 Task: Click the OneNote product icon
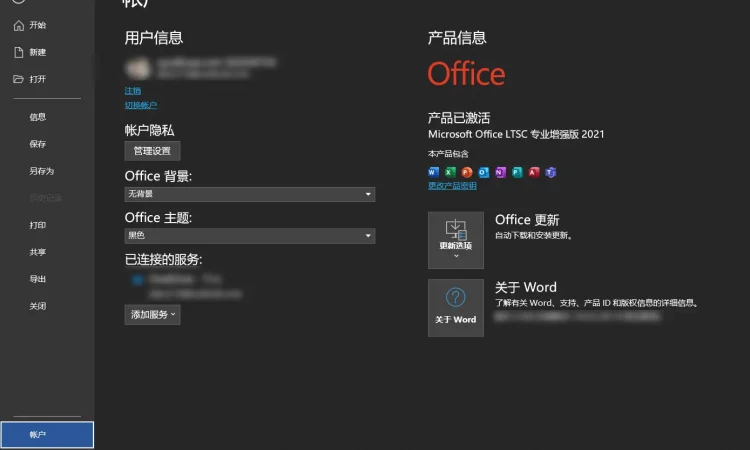tap(500, 172)
